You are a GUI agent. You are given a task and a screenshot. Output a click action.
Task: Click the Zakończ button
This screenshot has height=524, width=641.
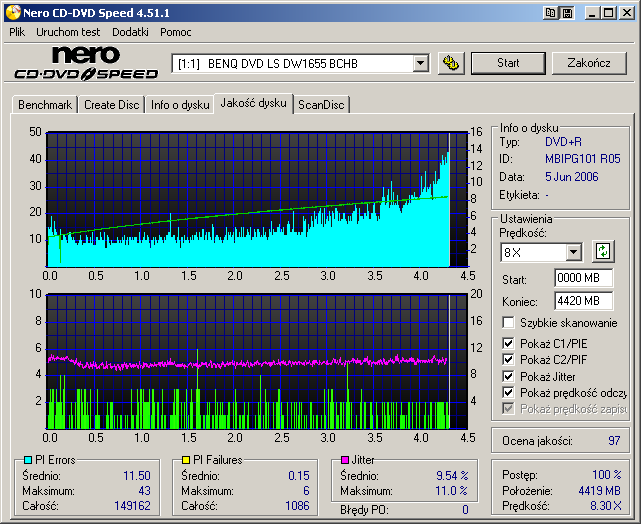(589, 63)
